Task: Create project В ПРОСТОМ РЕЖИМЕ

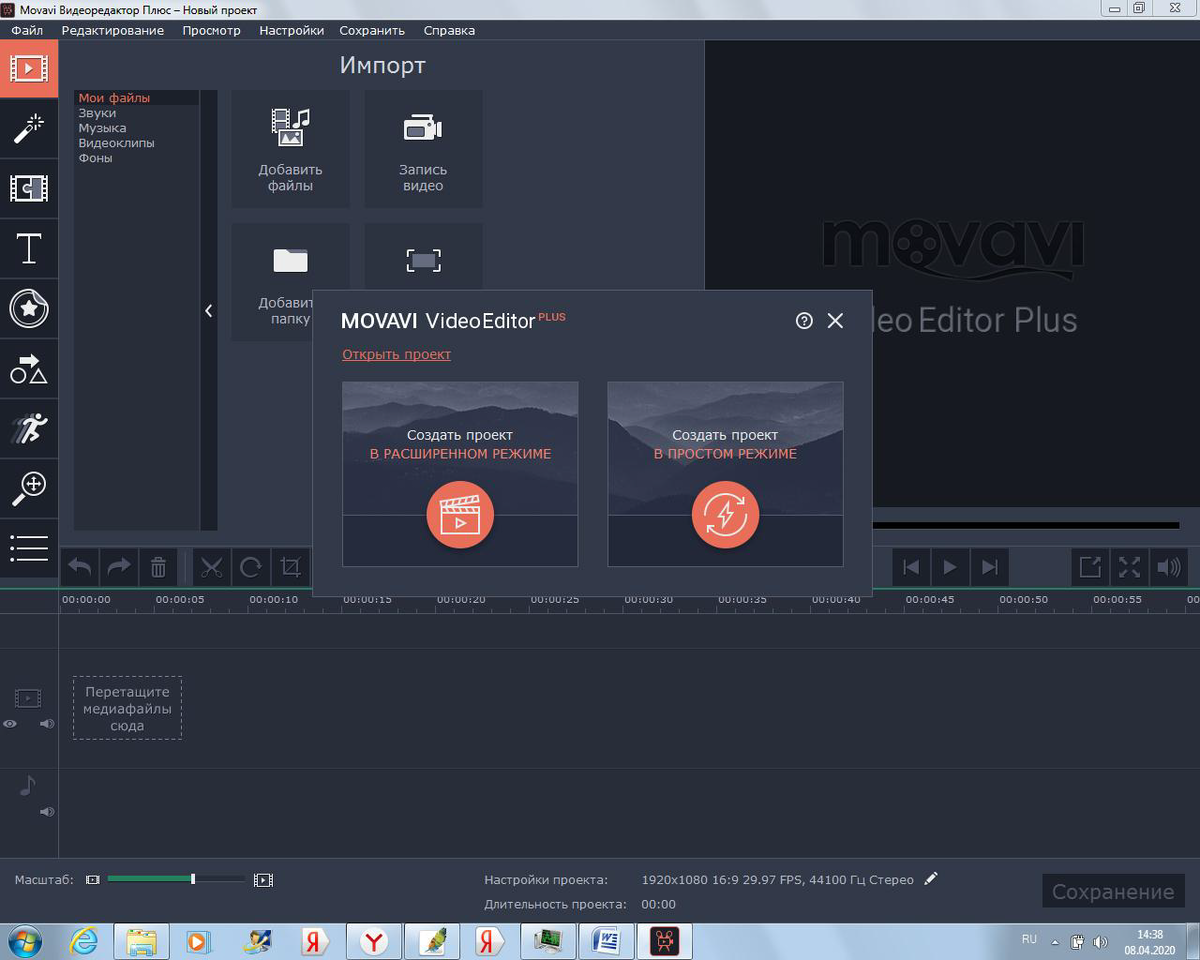Action: [725, 474]
